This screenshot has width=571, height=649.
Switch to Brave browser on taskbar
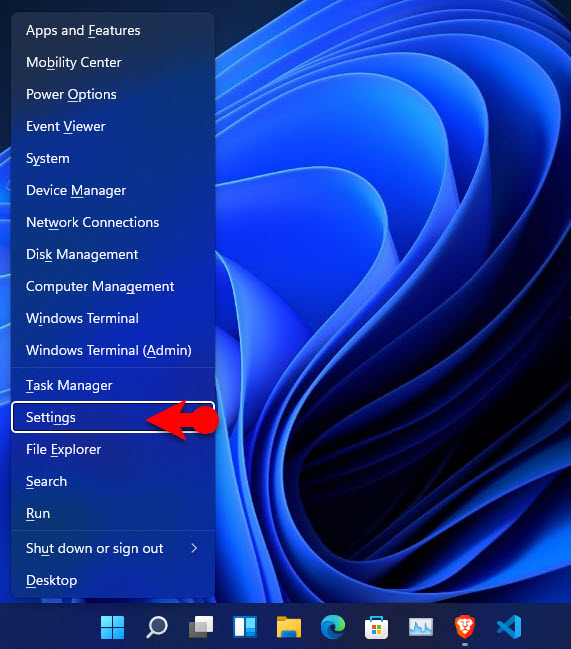[465, 627]
